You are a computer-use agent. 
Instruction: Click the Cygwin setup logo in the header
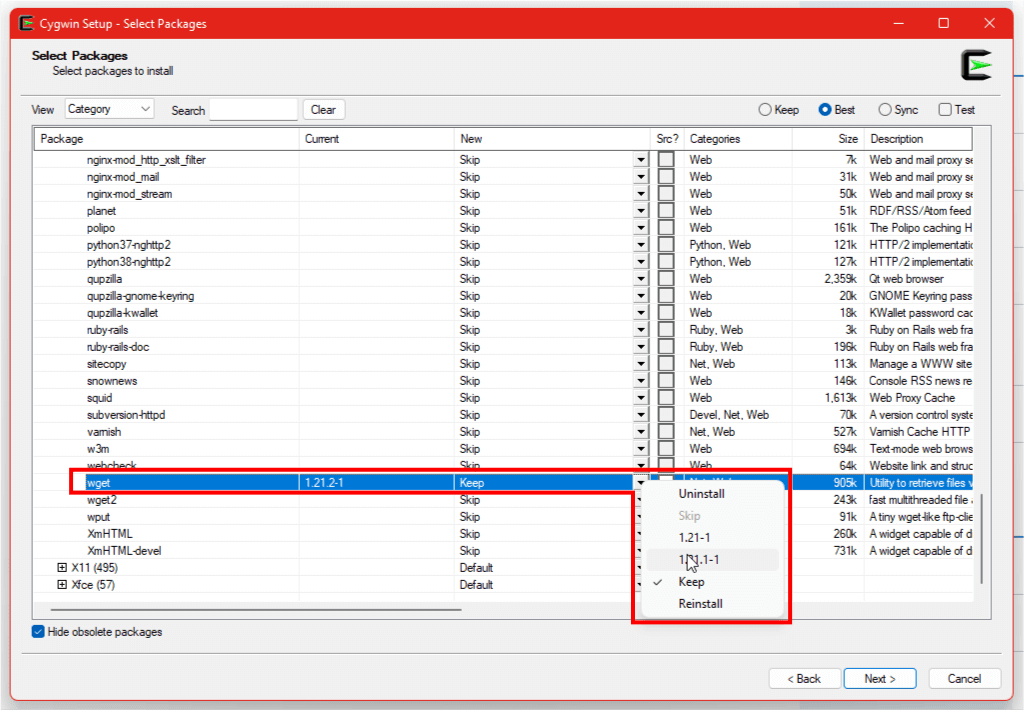click(976, 65)
